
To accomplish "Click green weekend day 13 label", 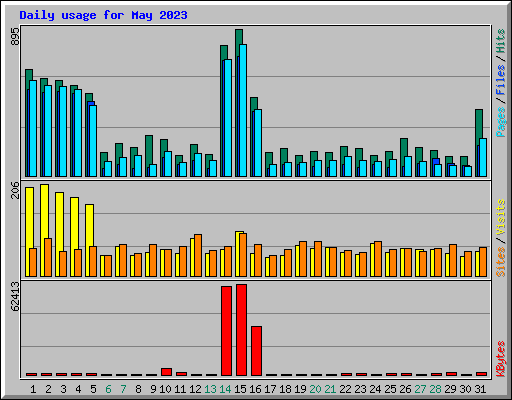I will point(210,389).
